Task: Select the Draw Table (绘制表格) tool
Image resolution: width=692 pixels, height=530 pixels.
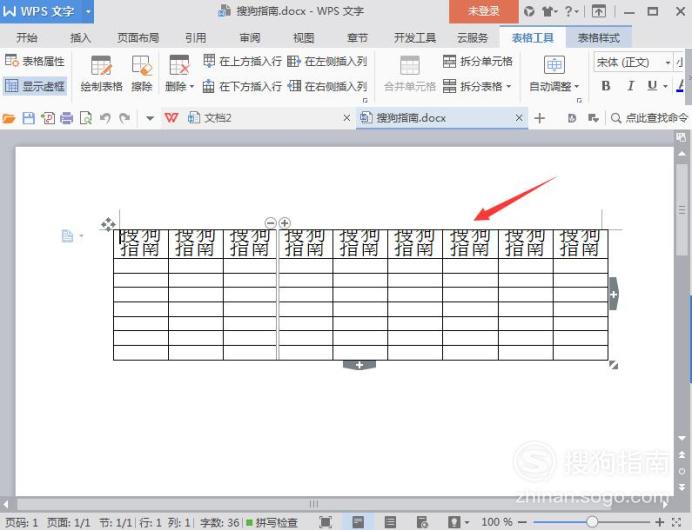Action: (x=102, y=73)
